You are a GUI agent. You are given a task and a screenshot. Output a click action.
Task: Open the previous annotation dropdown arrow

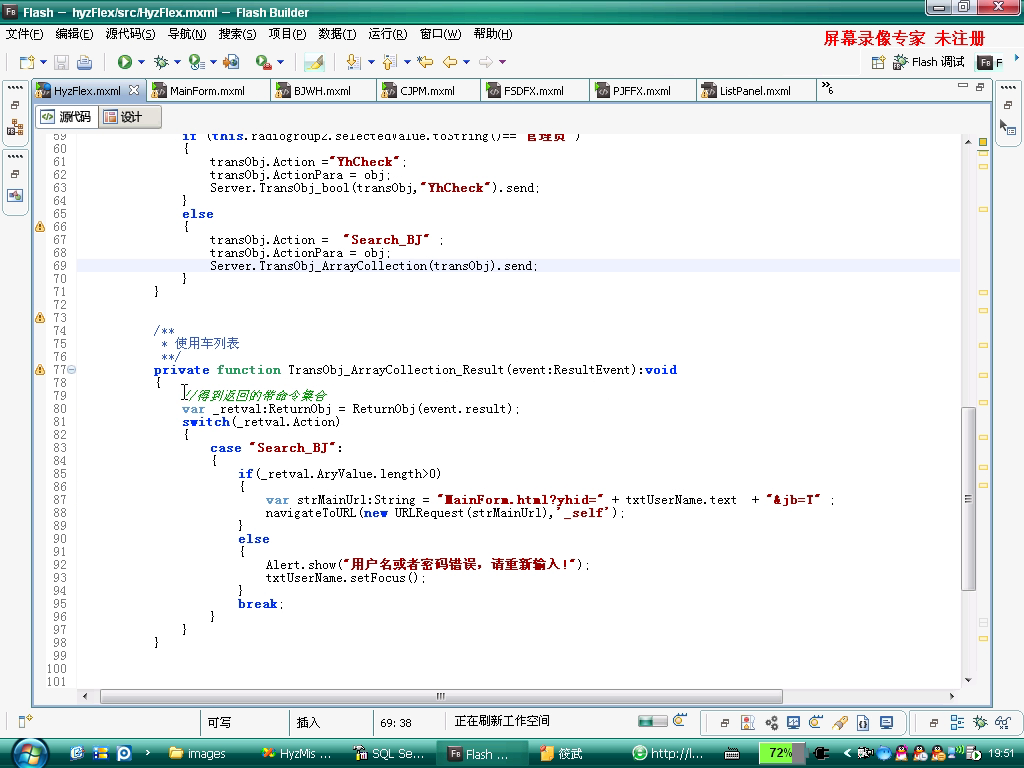[x=407, y=62]
